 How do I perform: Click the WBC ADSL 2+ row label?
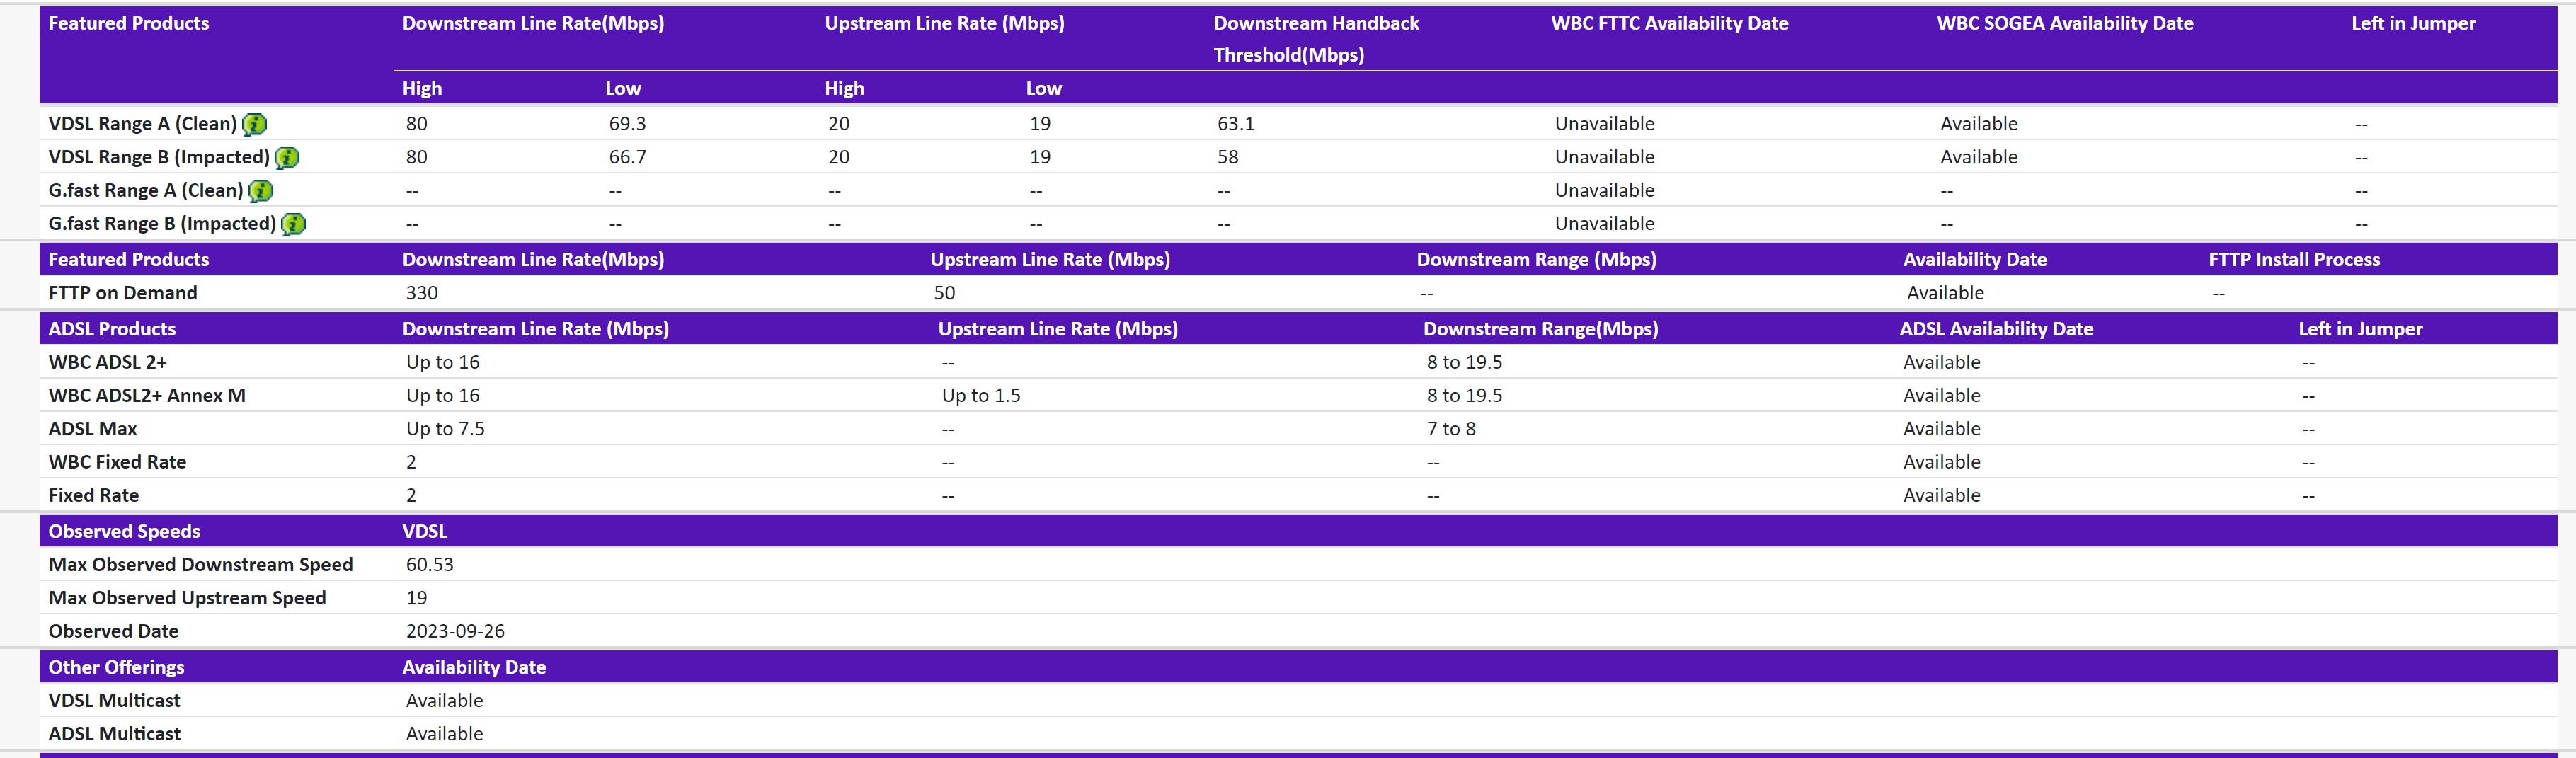[108, 362]
